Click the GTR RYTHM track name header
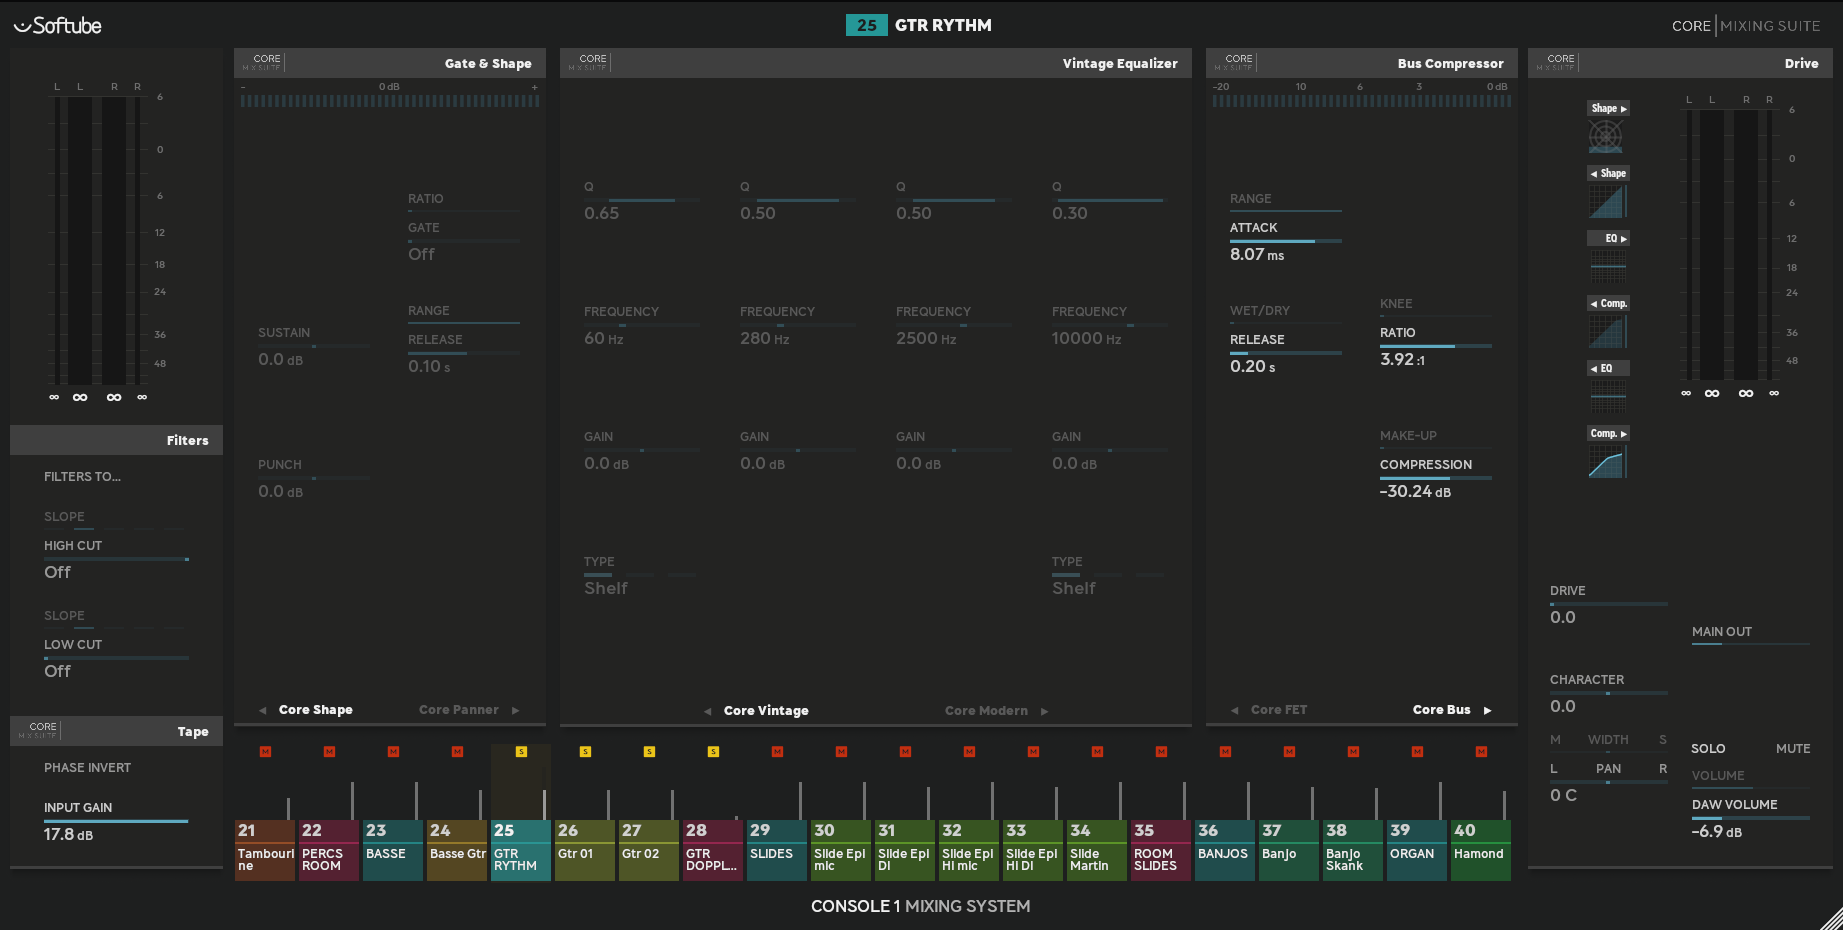The image size is (1843, 930). tap(942, 26)
